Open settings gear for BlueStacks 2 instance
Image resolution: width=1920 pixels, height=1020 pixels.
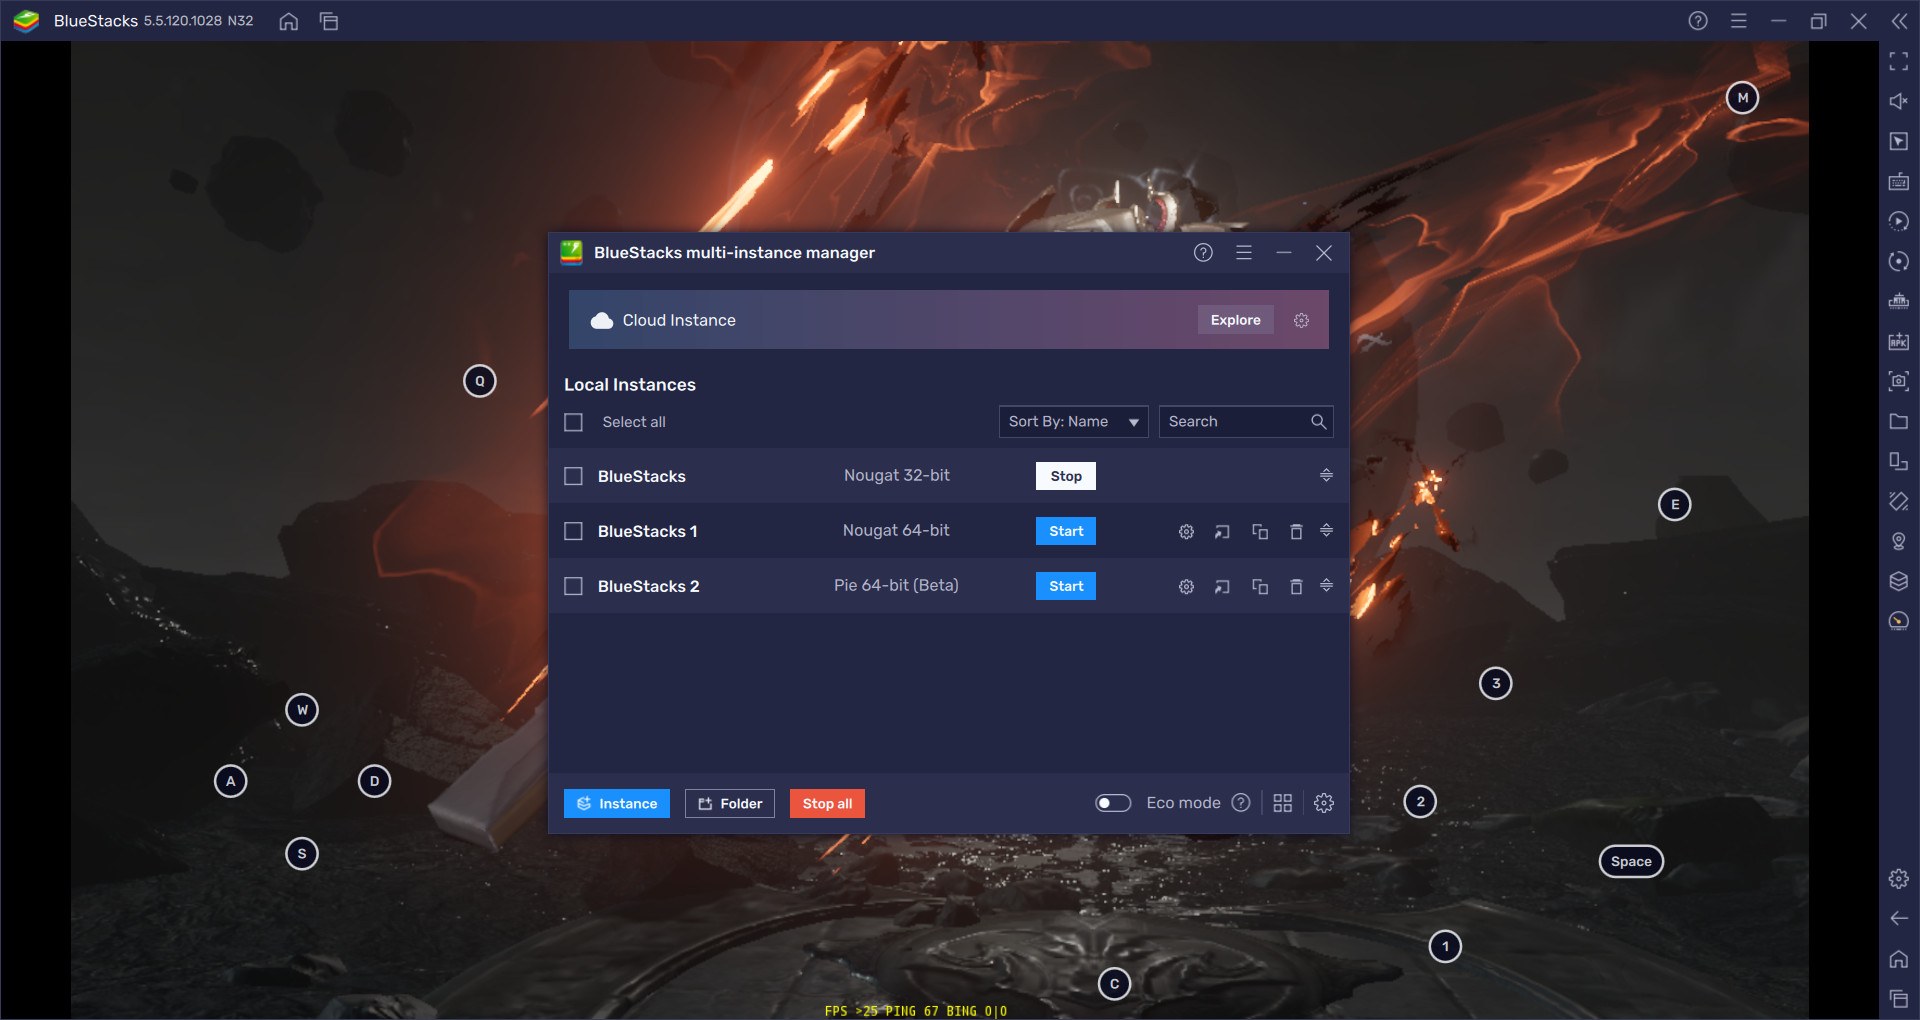[x=1186, y=587]
